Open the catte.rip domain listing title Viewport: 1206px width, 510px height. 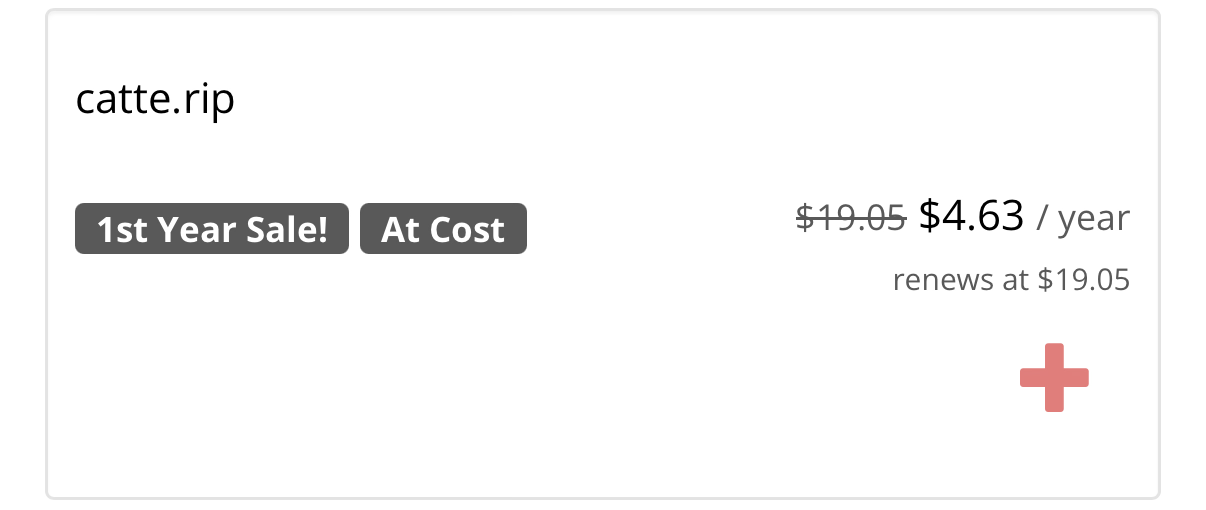[155, 100]
